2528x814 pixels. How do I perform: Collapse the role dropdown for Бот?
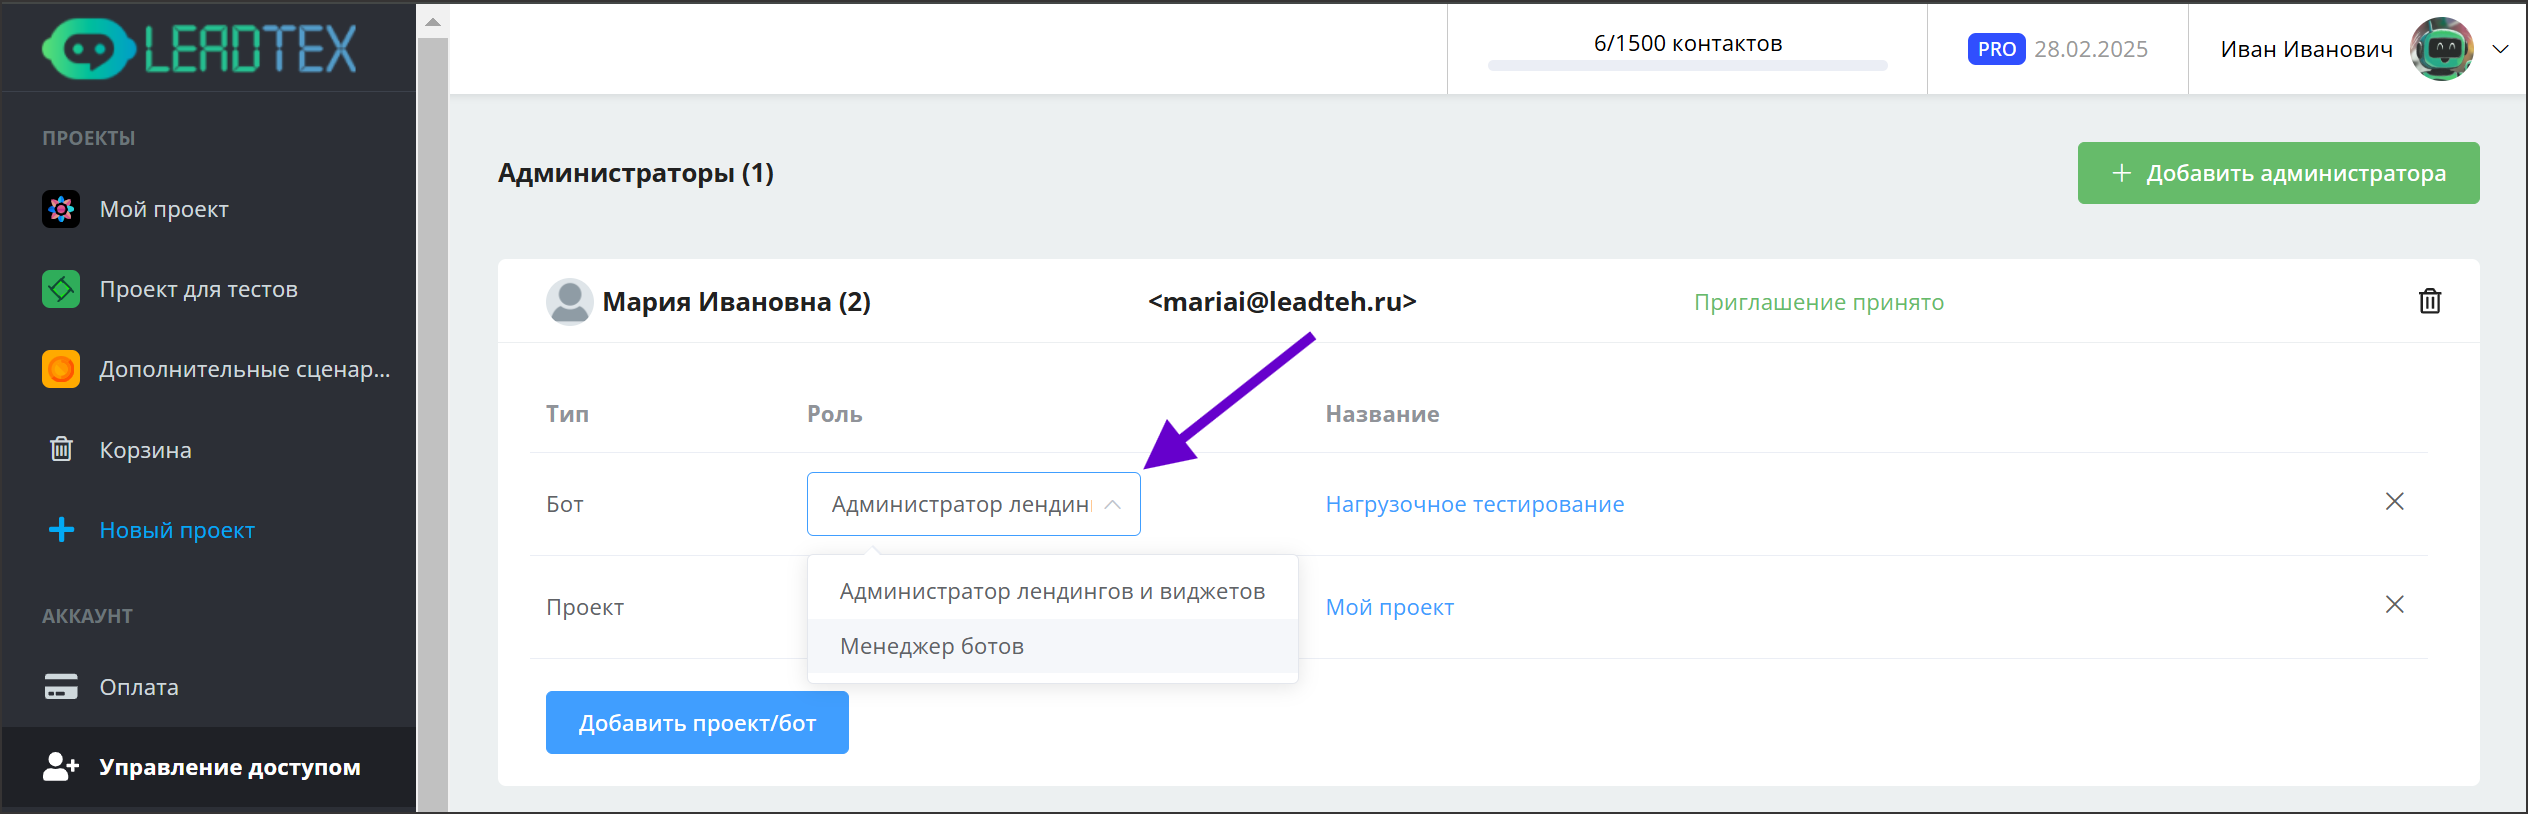tap(1112, 505)
